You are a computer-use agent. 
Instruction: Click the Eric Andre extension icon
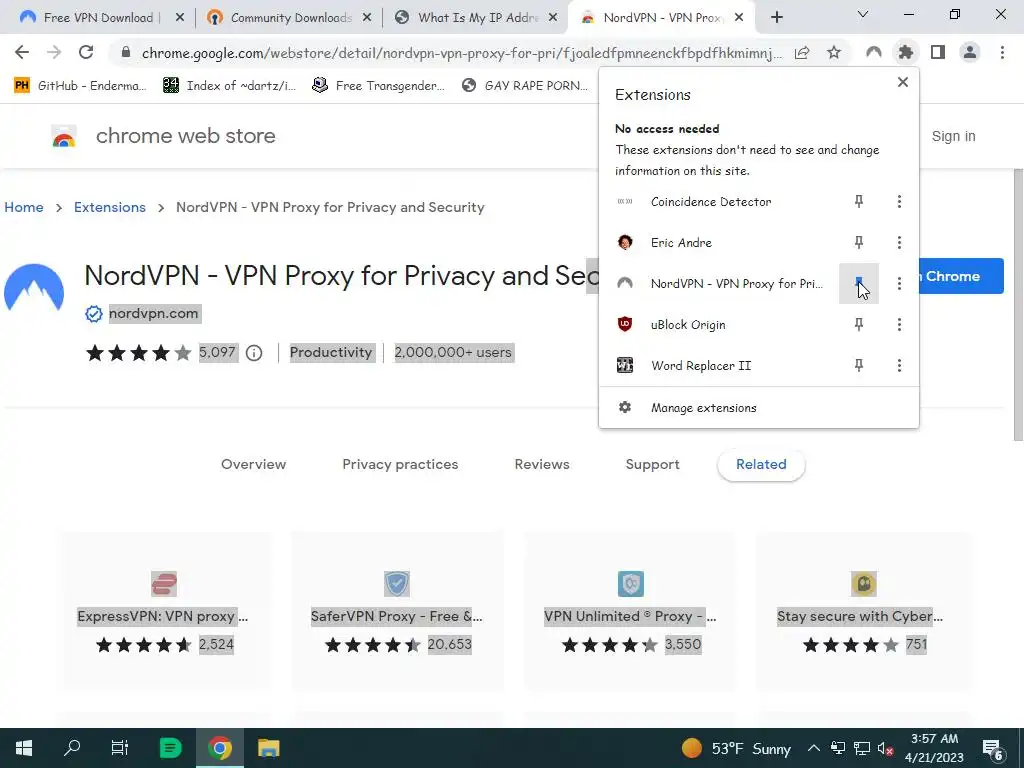point(625,242)
